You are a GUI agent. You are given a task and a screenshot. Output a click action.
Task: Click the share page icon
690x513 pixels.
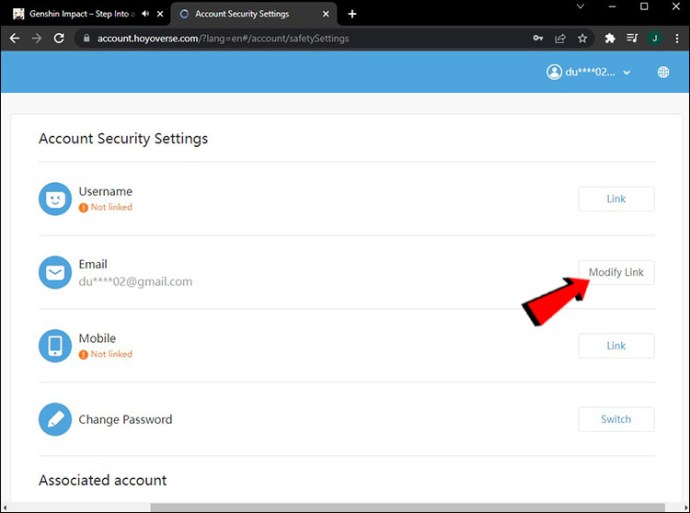pos(560,38)
